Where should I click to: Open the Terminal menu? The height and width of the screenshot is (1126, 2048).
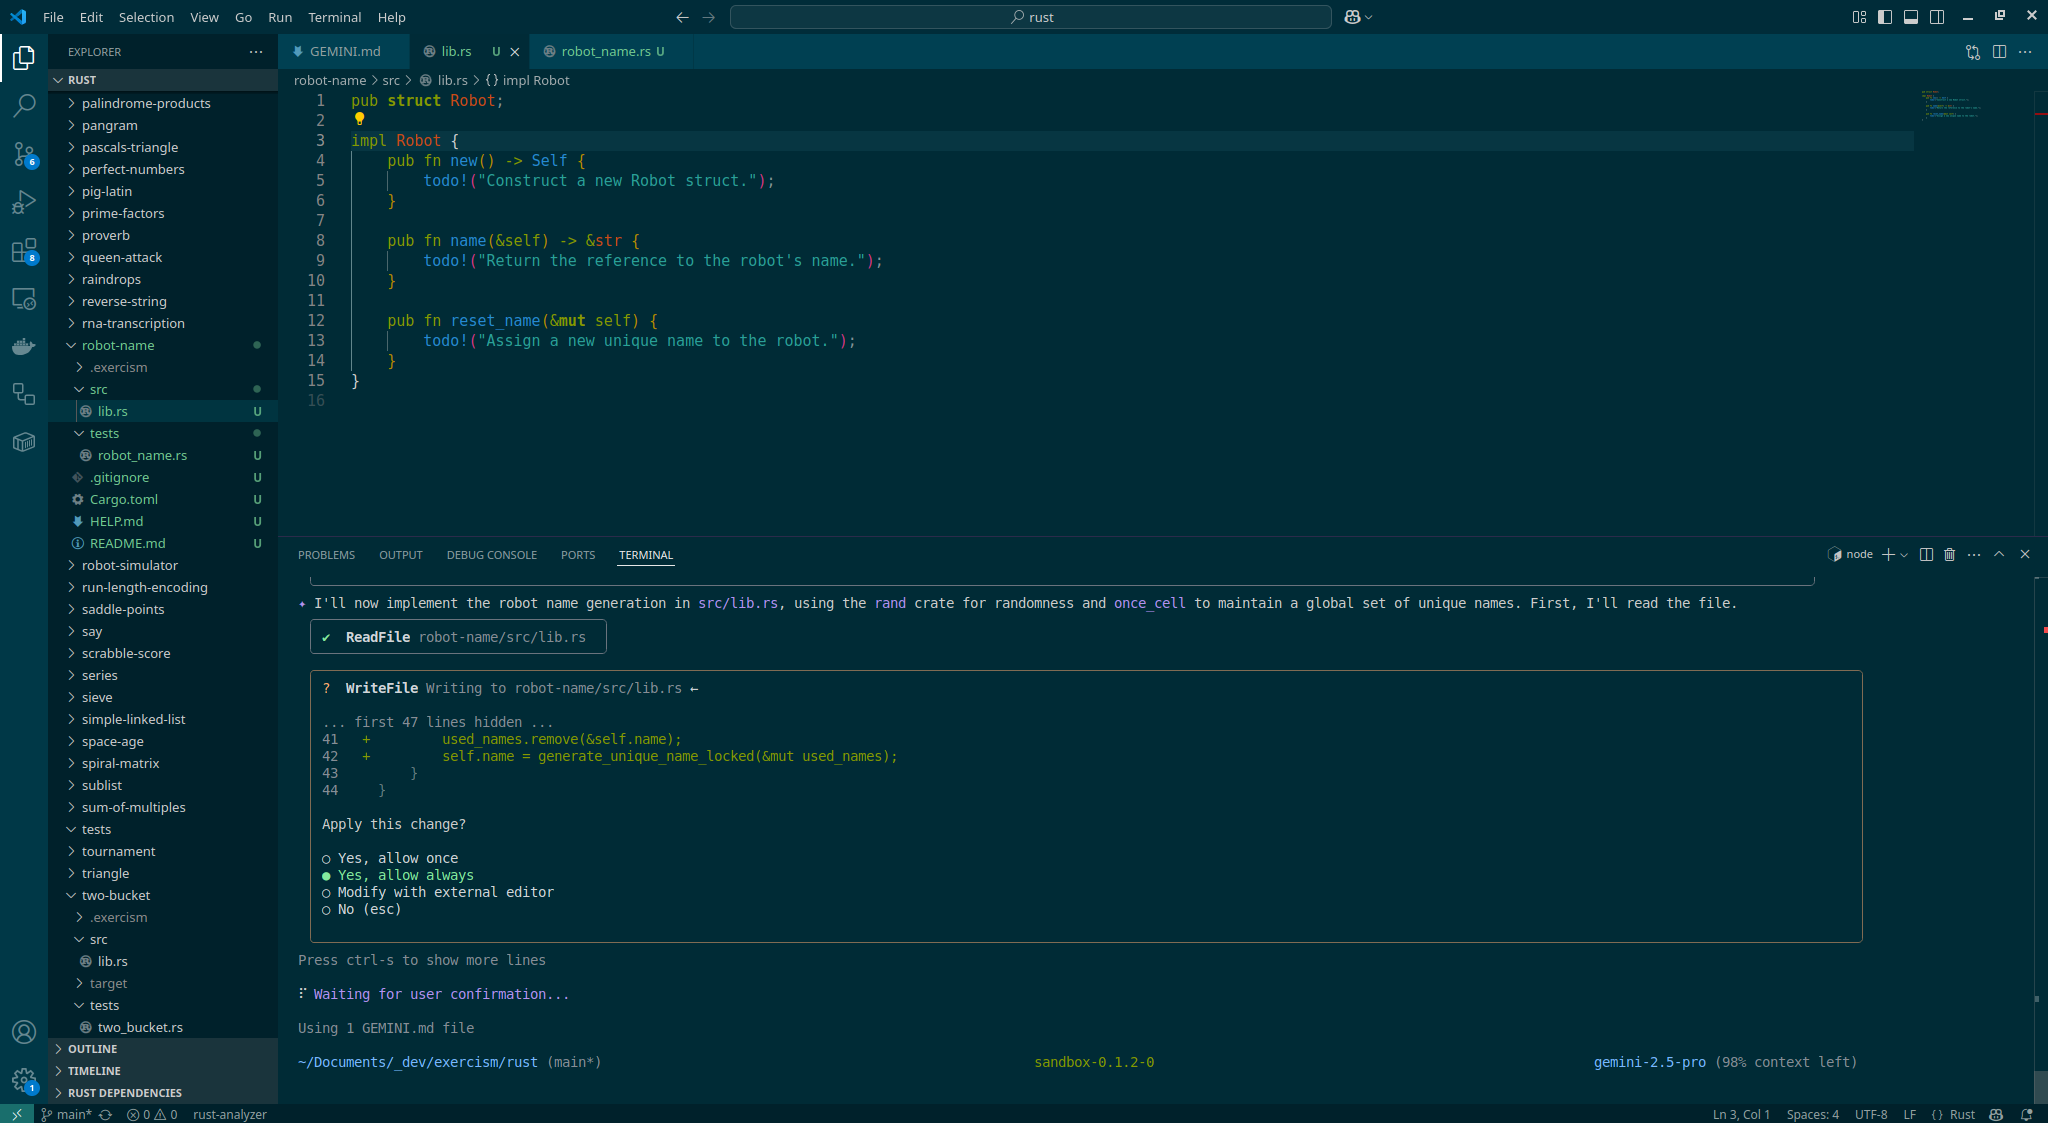click(x=334, y=17)
